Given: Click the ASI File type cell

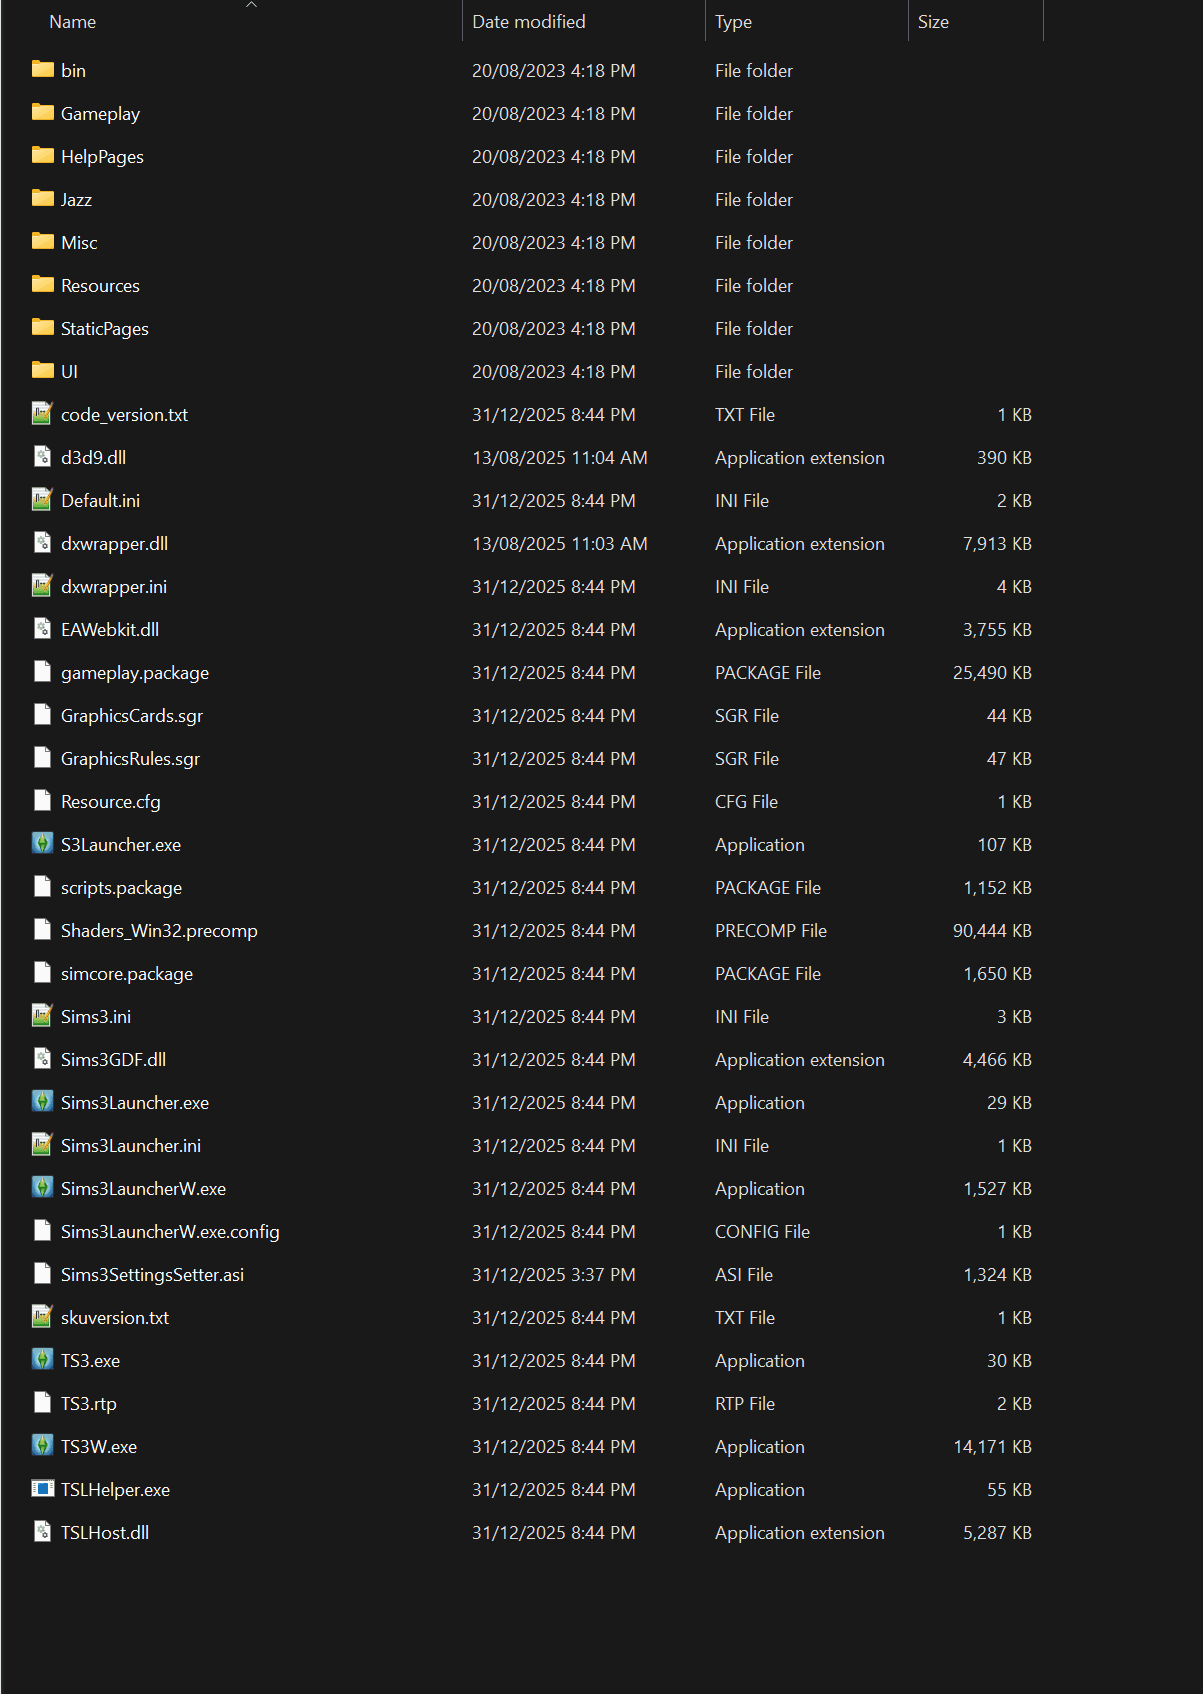Looking at the screenshot, I should coord(744,1275).
